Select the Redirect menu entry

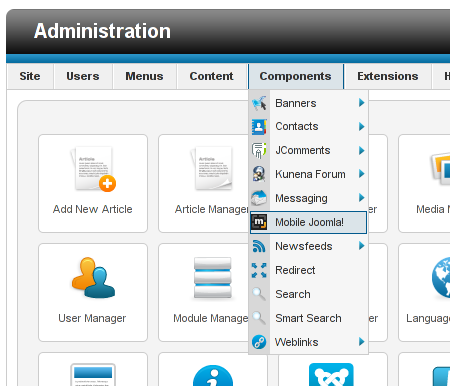(x=308, y=270)
